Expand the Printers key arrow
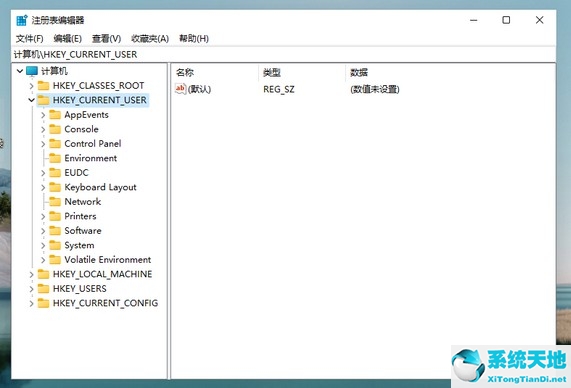 click(x=43, y=216)
